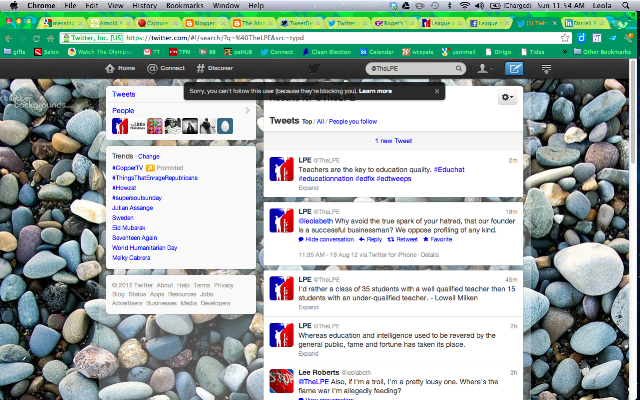Open the # Discover section
Image resolution: width=640 pixels, height=400 pixels.
point(215,68)
